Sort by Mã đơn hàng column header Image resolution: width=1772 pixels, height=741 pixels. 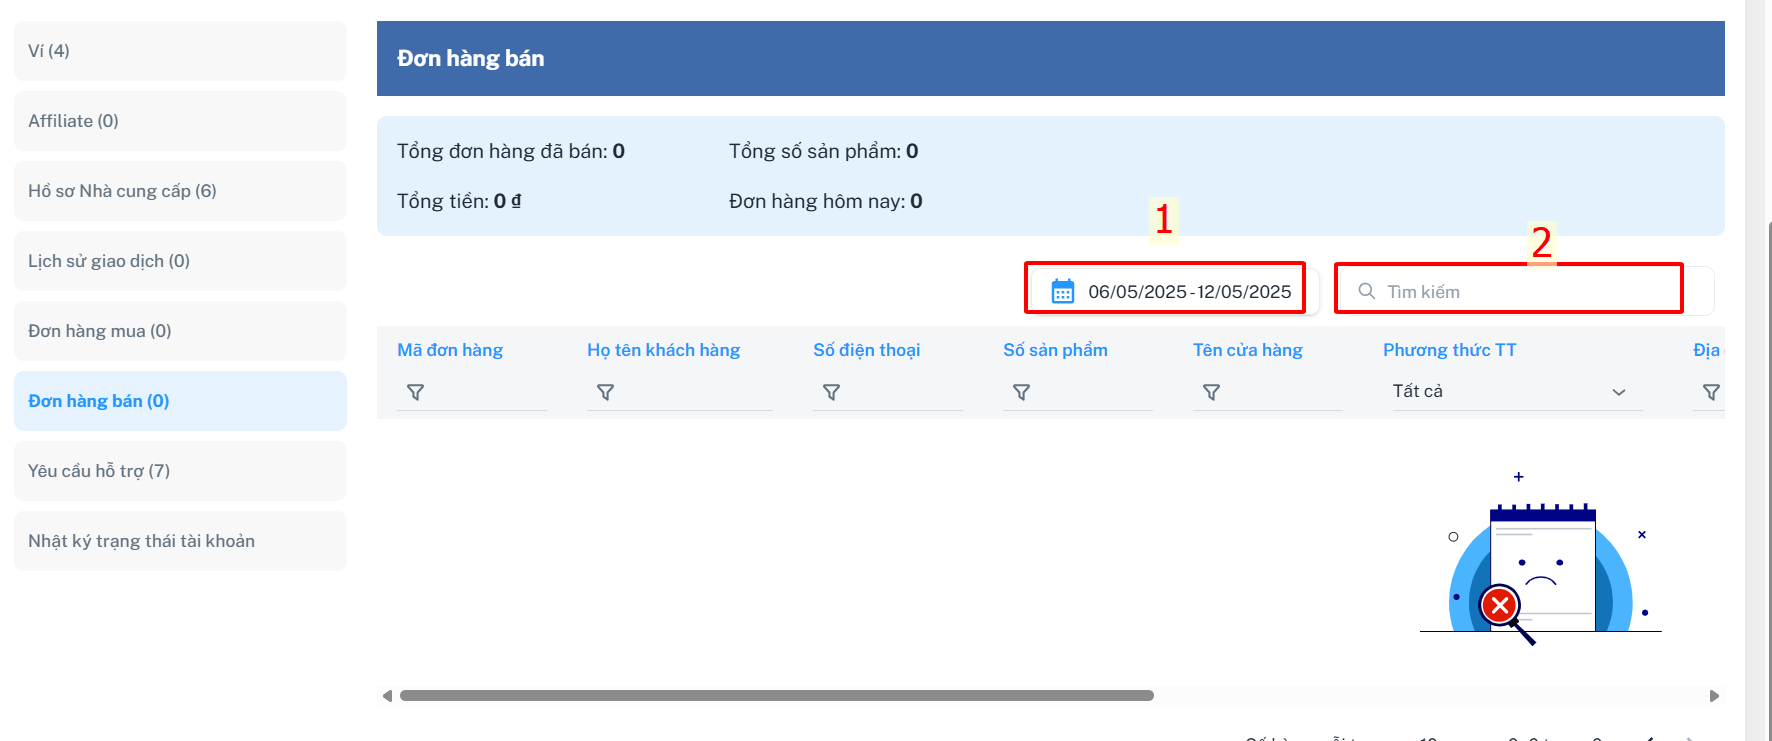[x=450, y=350]
